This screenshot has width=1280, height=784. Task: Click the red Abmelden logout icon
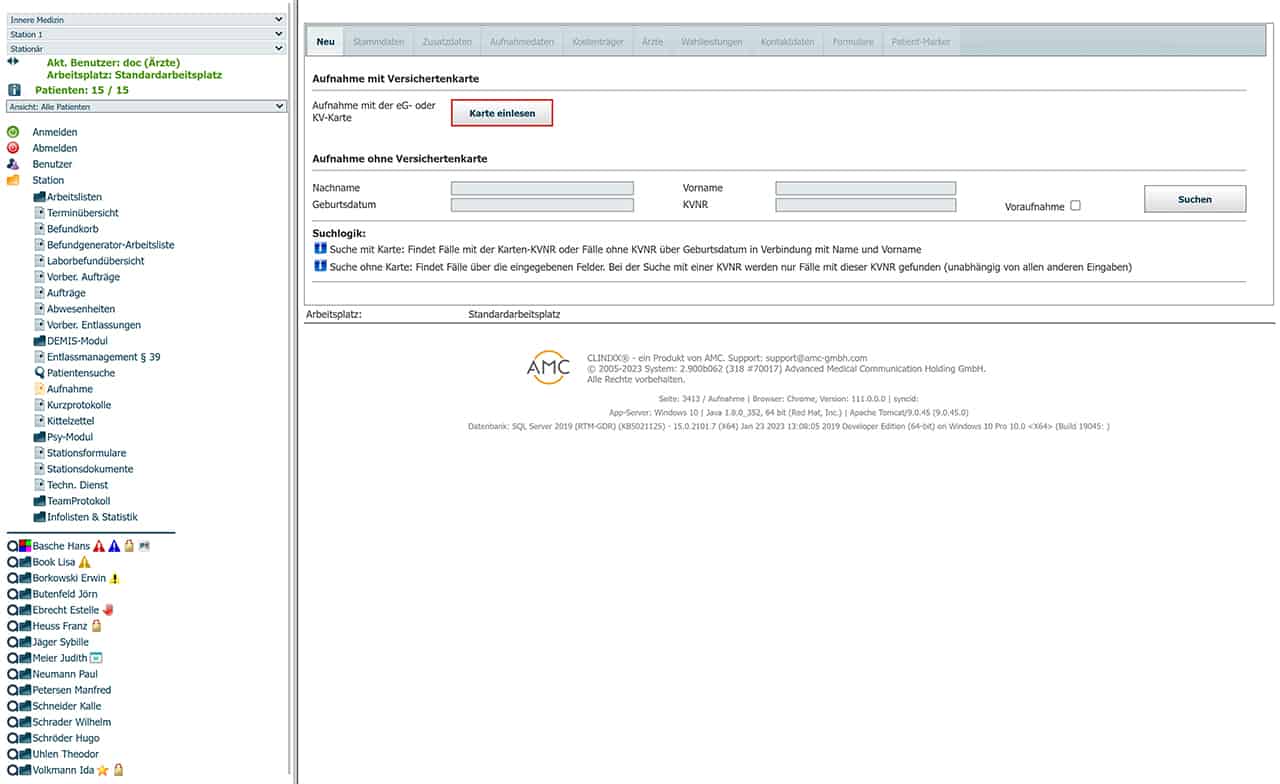13,148
